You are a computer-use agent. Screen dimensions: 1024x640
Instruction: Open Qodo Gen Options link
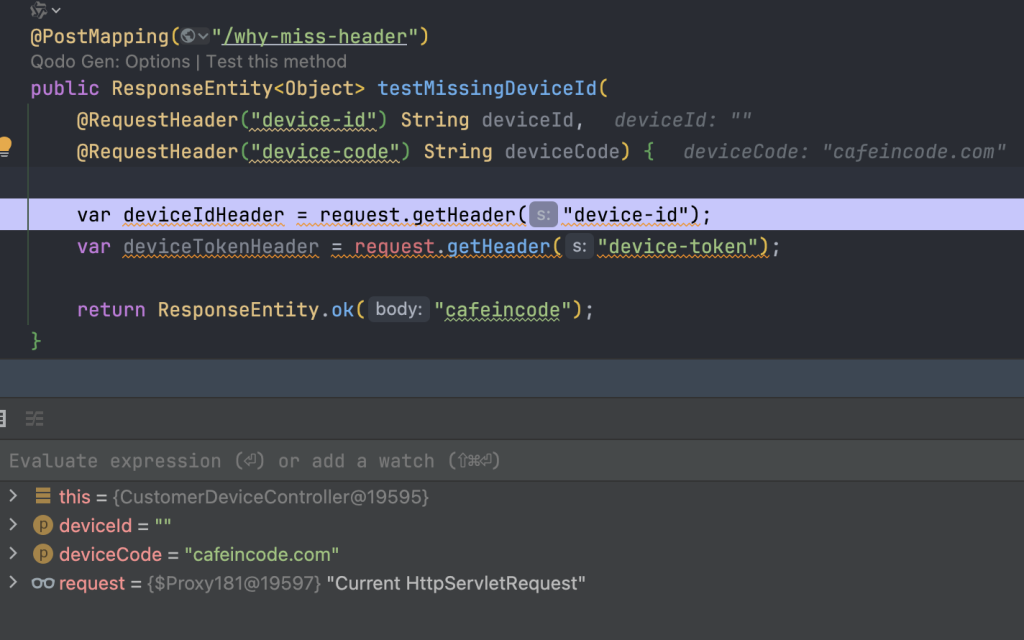(x=157, y=61)
